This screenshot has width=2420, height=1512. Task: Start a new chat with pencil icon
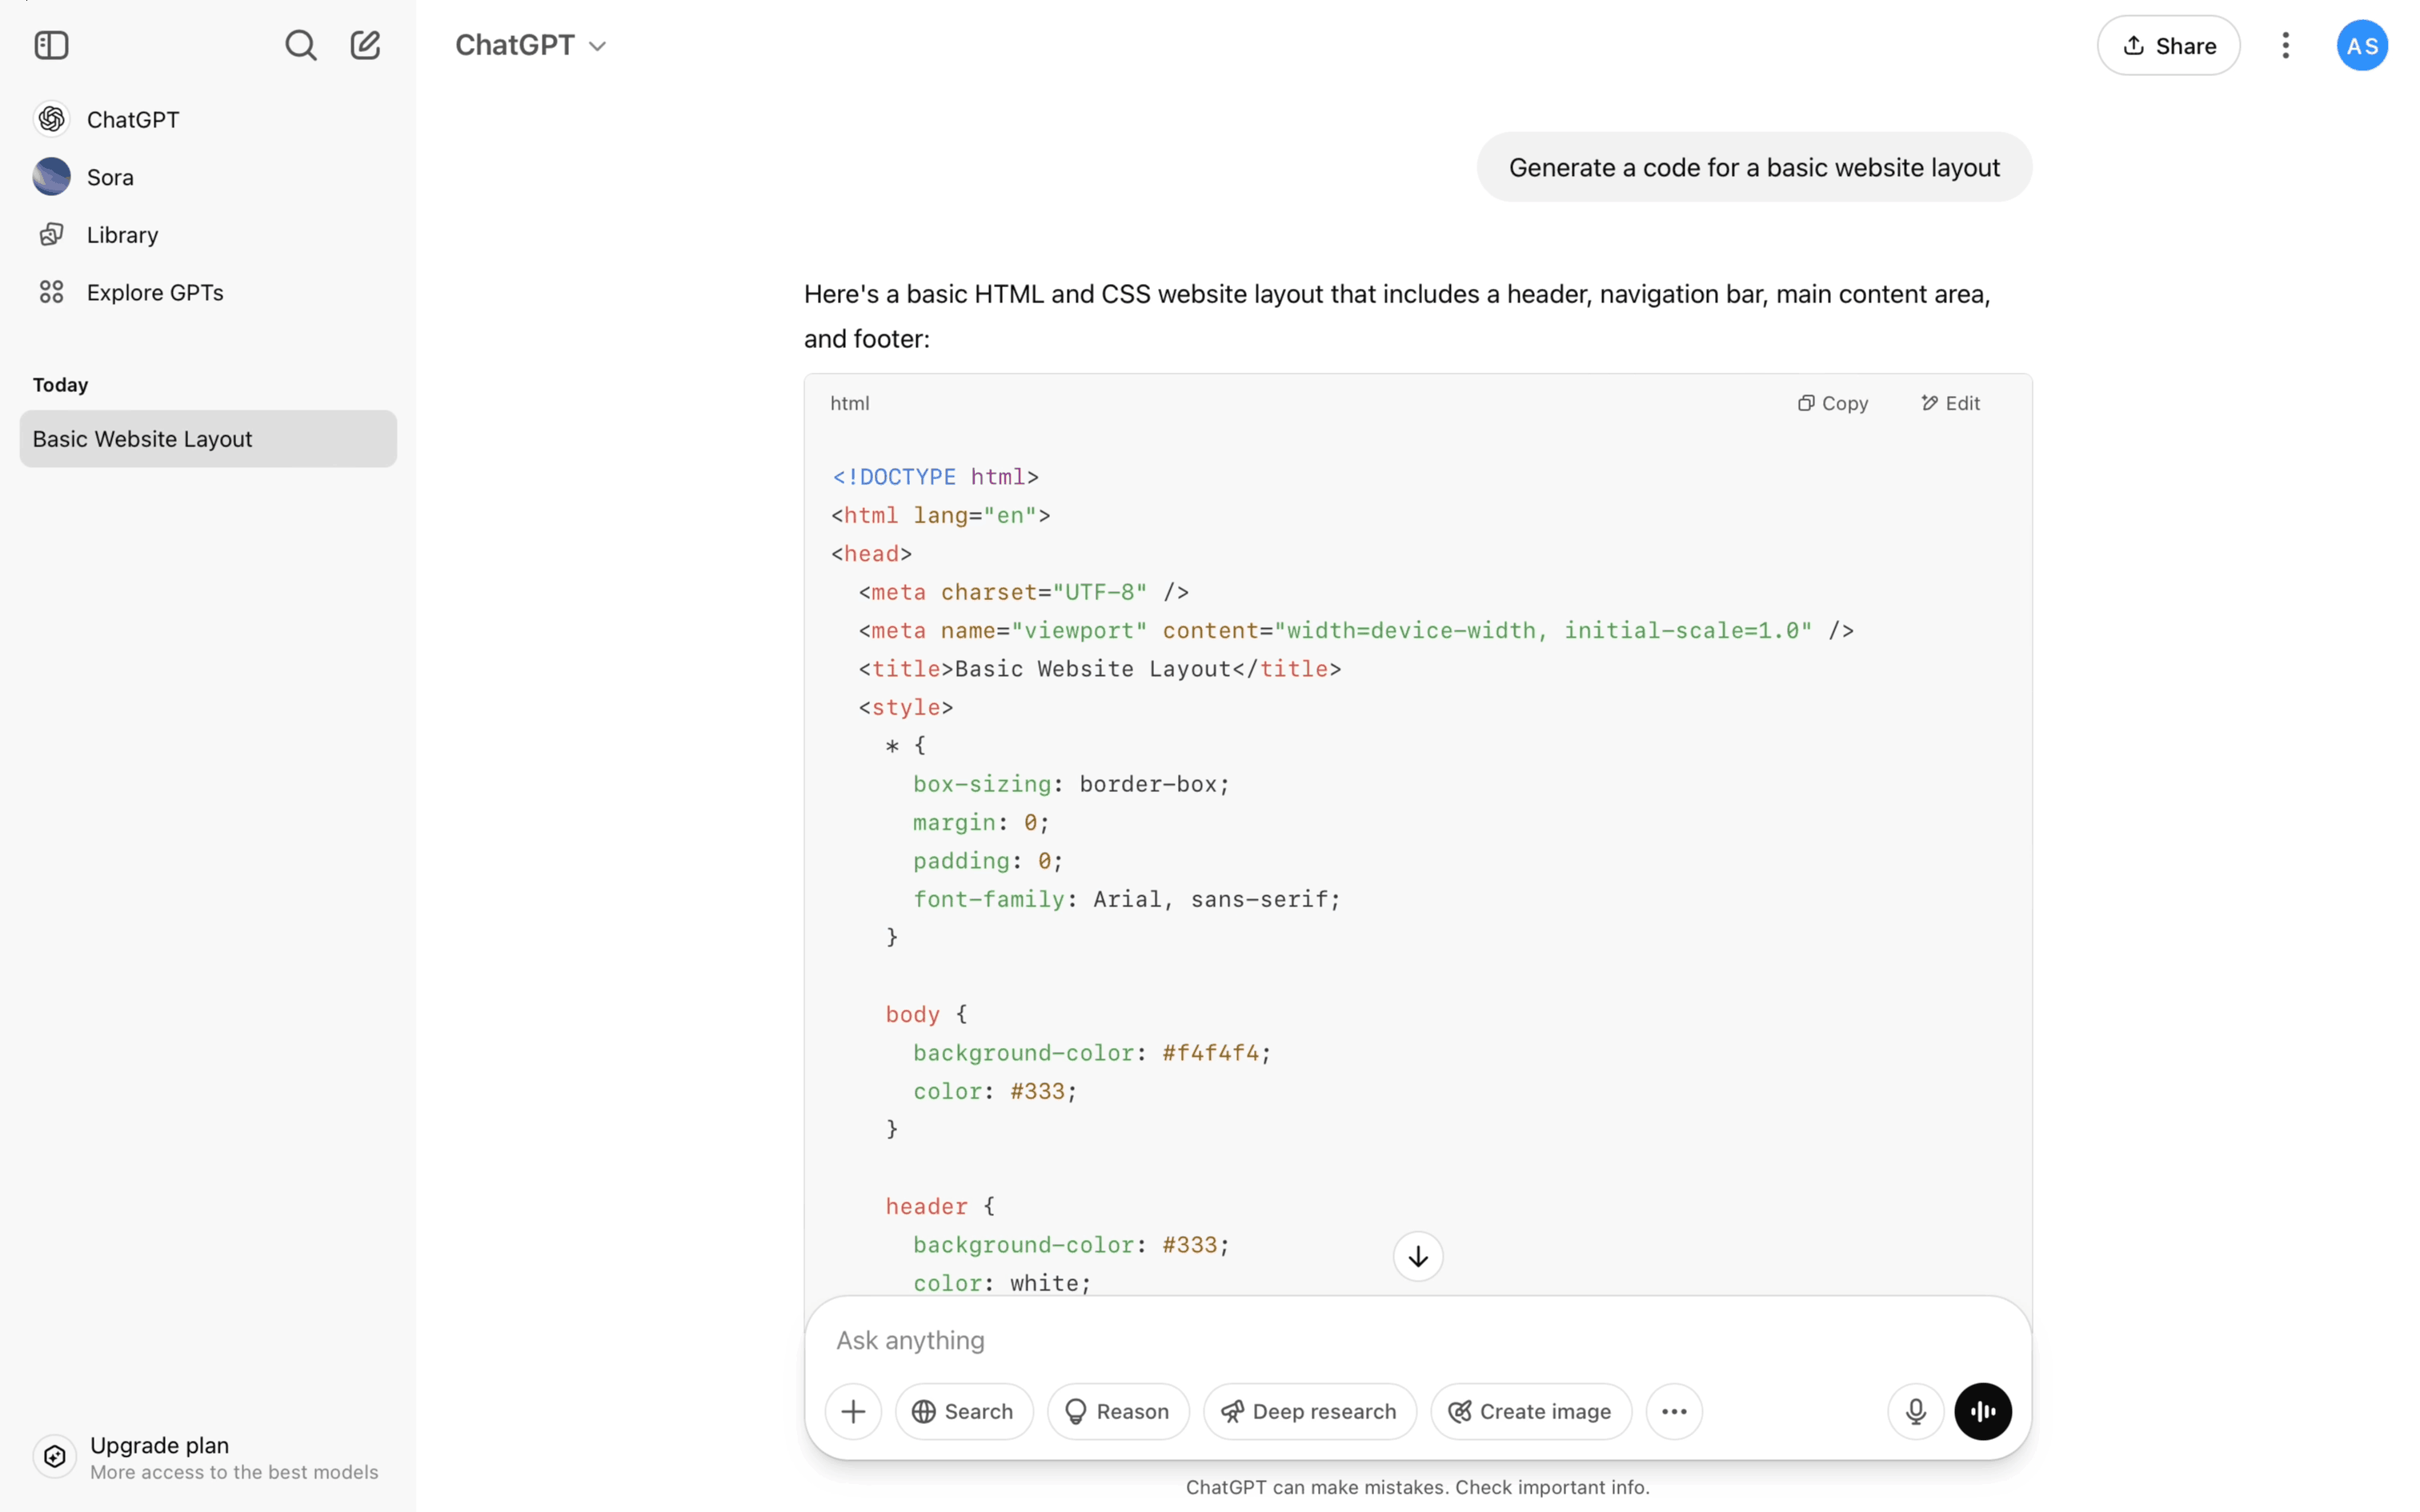click(x=365, y=45)
